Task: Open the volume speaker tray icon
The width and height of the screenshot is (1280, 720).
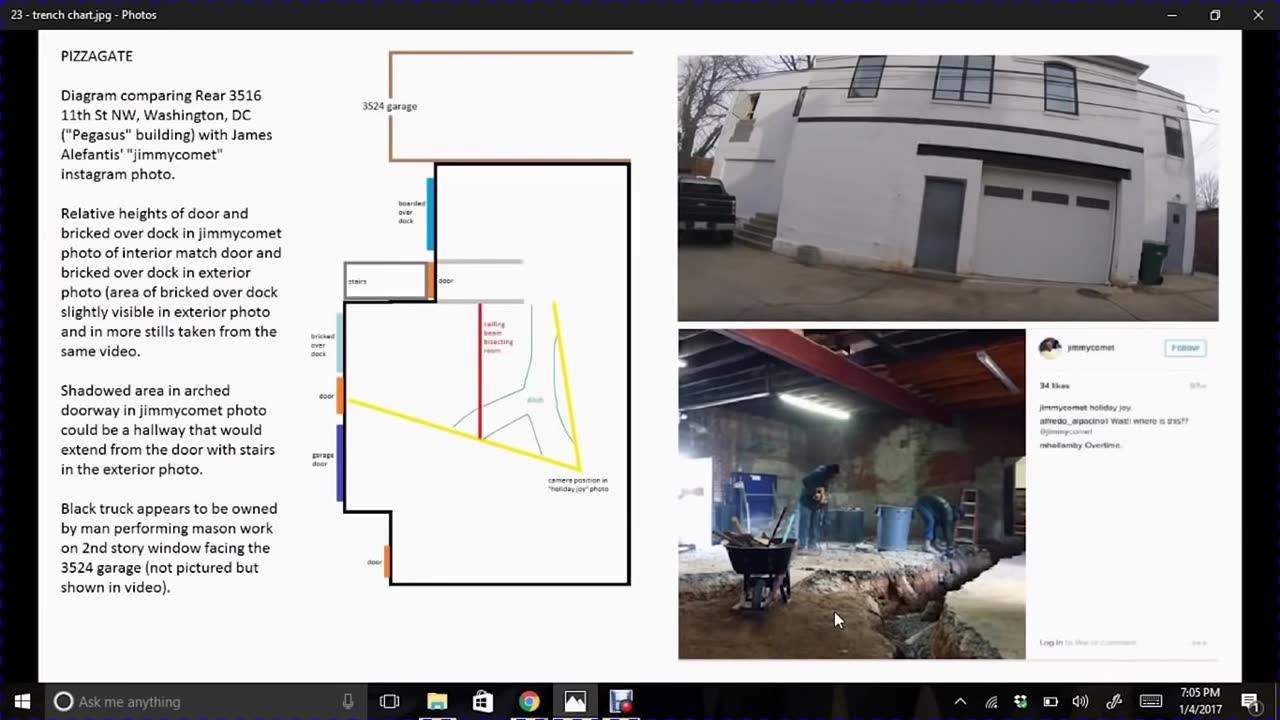Action: pyautogui.click(x=1080, y=701)
